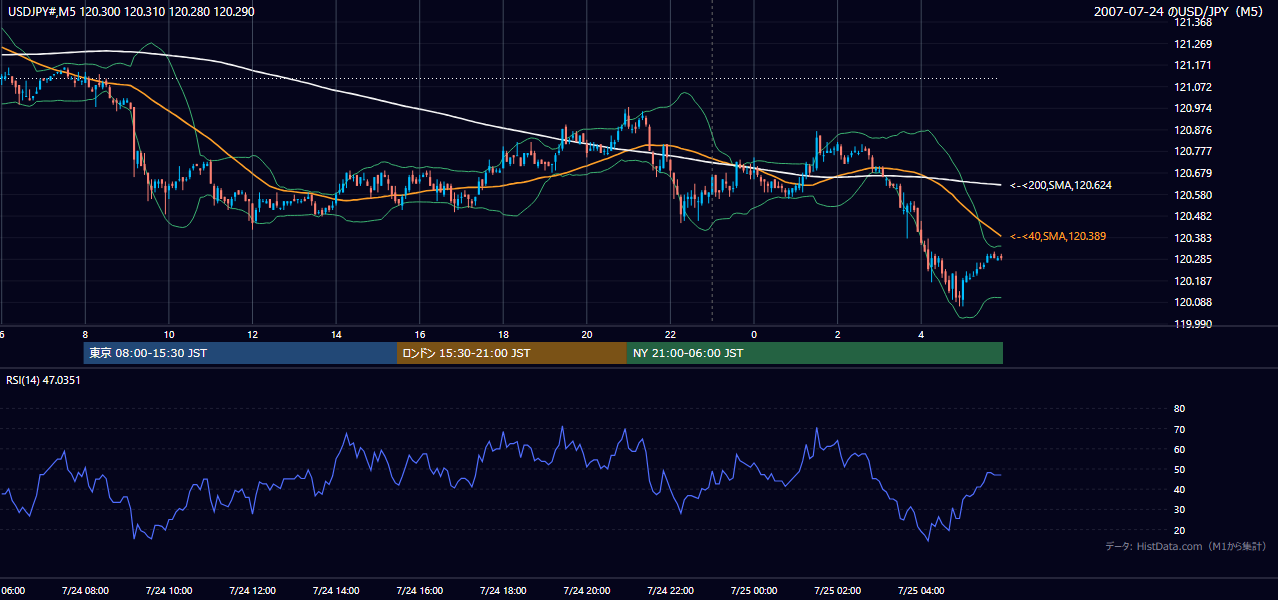Click the bottom time label 7/25 00:00

pyautogui.click(x=753, y=591)
